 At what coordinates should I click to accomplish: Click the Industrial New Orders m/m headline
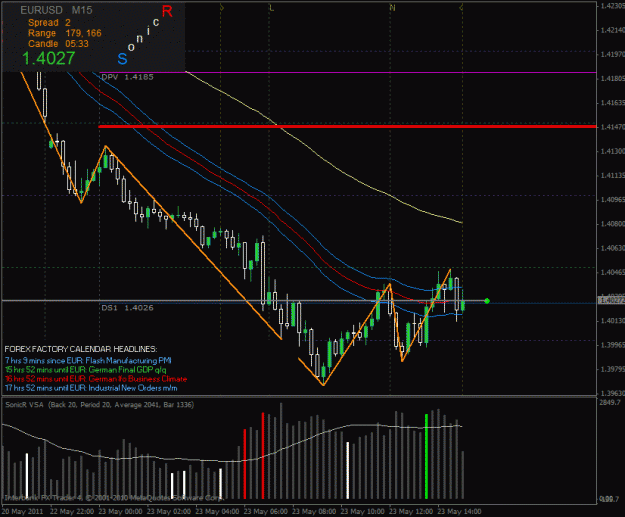(91, 388)
